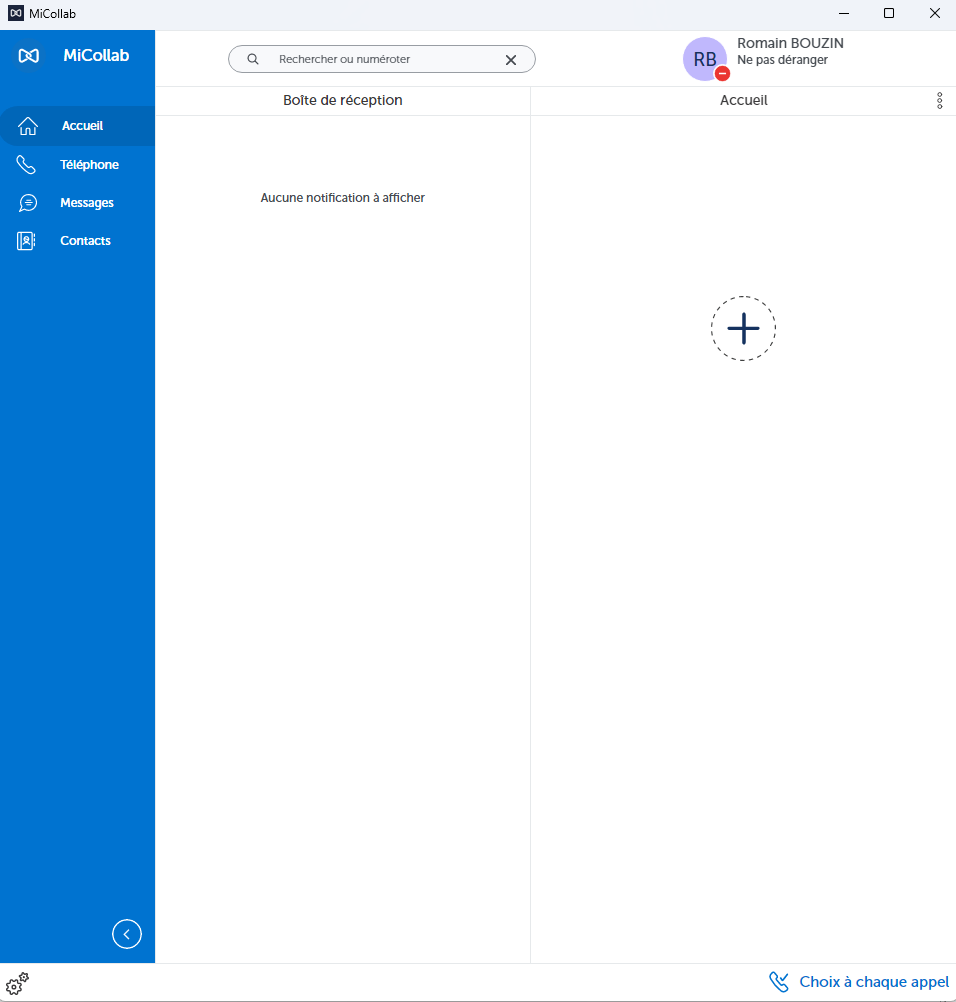Click the phone handset icon in sidebar
Viewport: 956px width, 1002px height.
26,165
